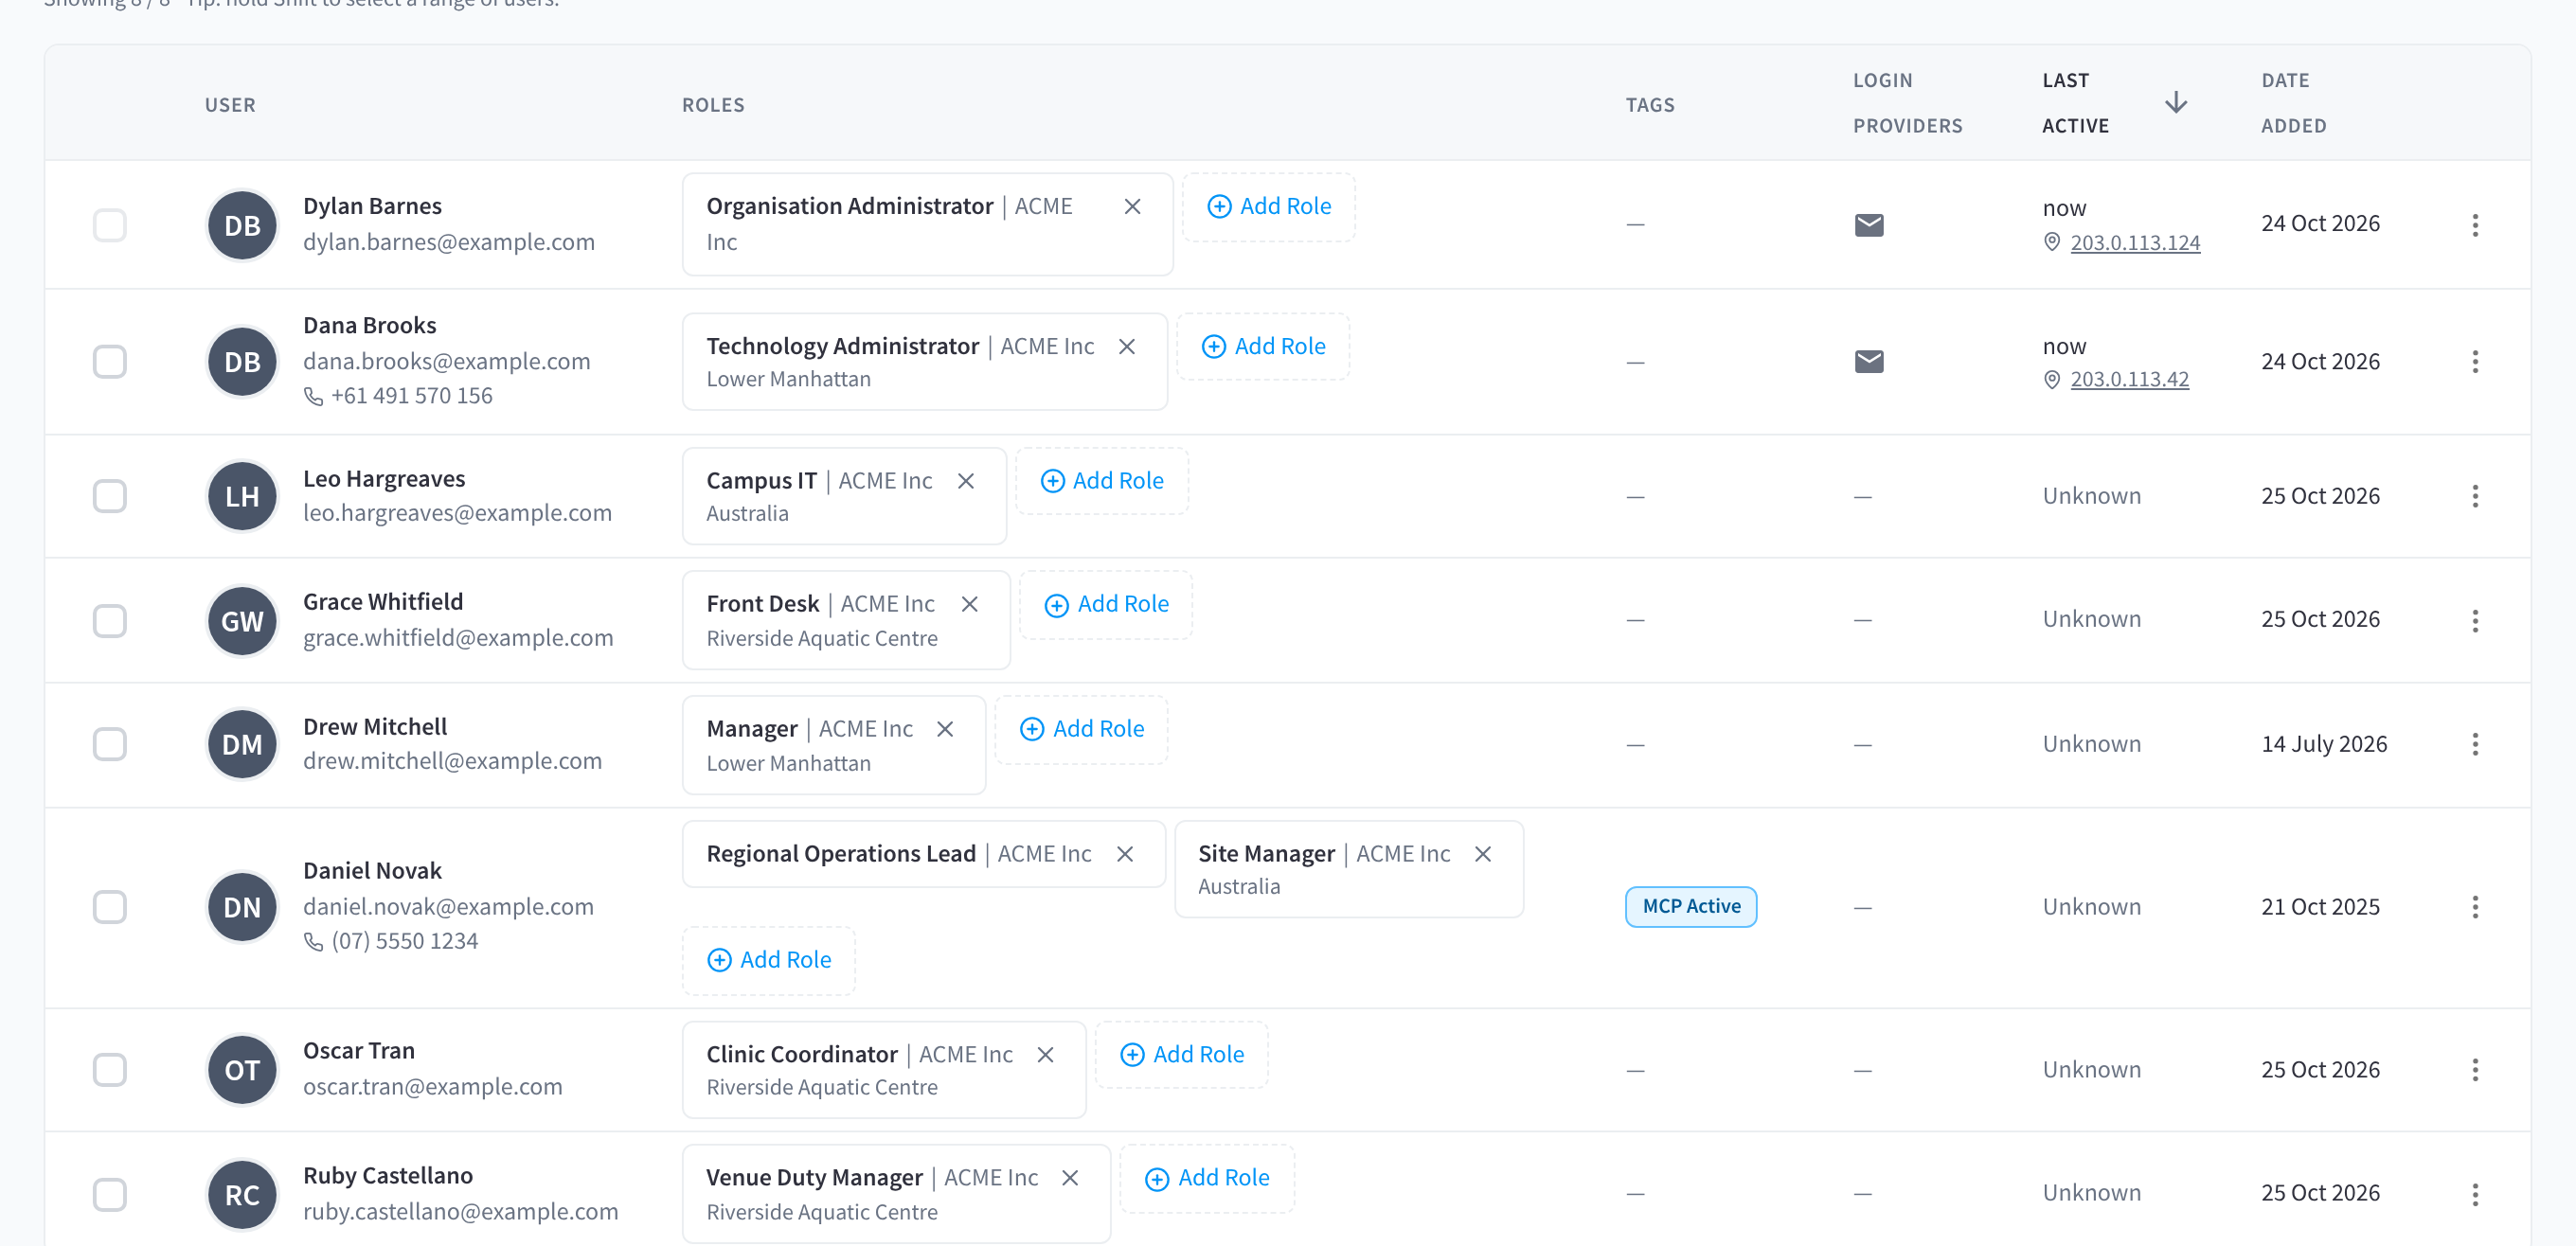2576x1246 pixels.
Task: Click email login provider icon for Dylan Barnes
Action: tap(1868, 225)
